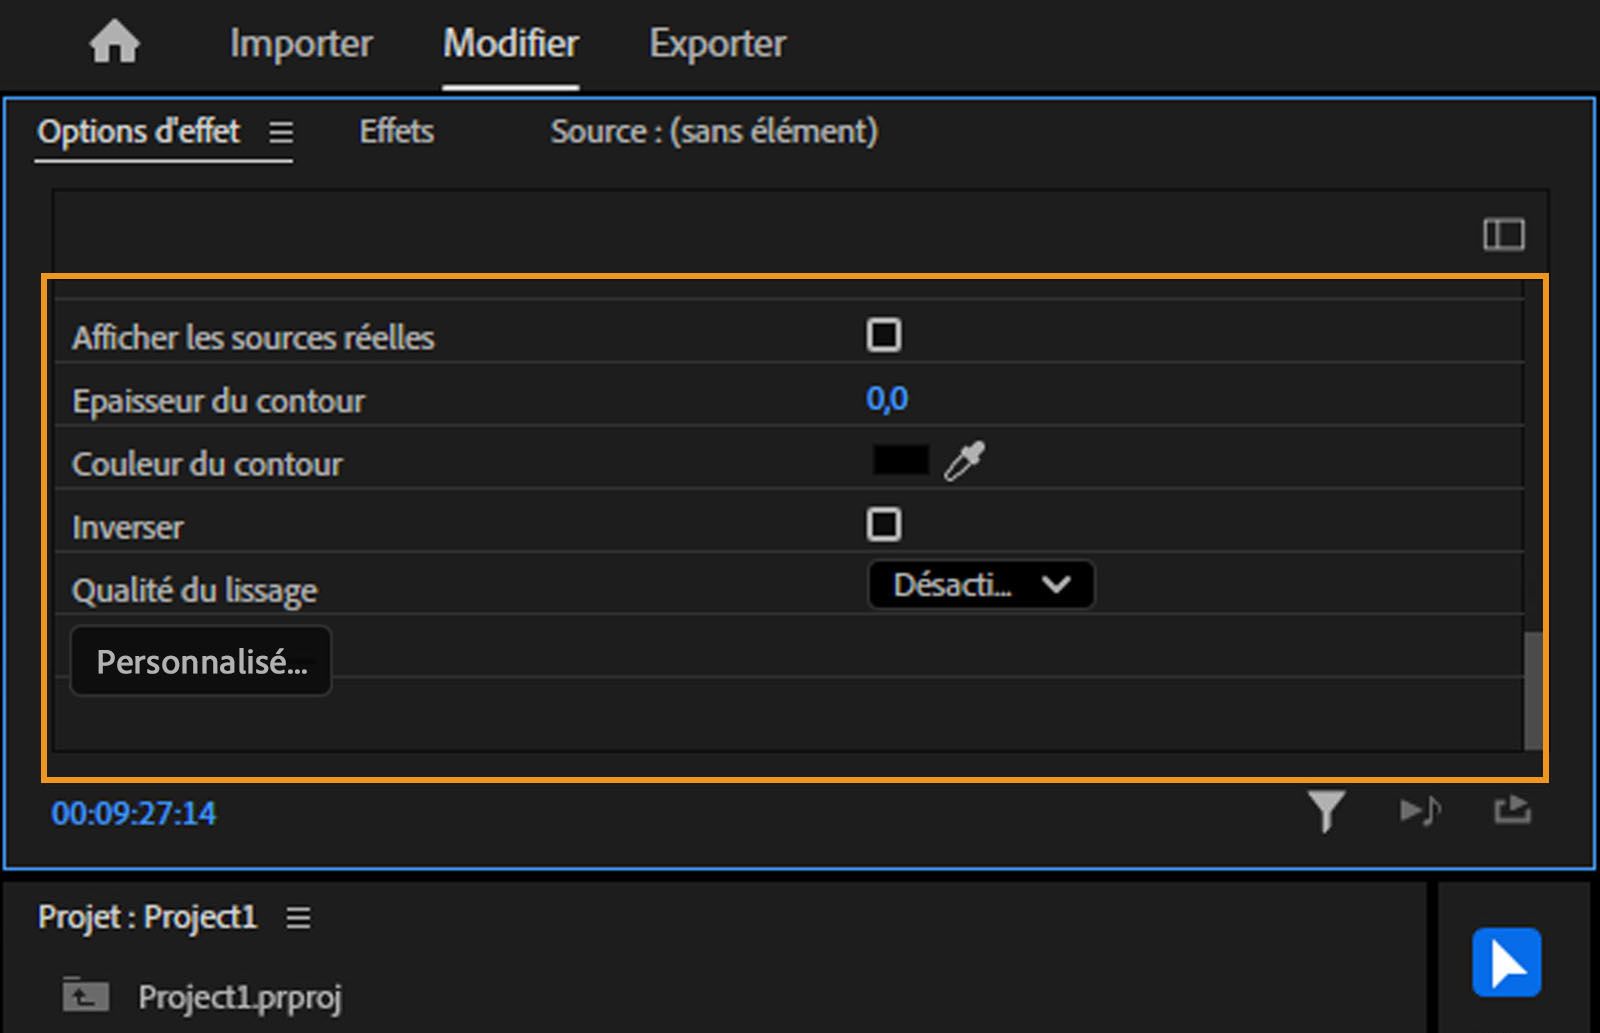Click the Project1.prproj file icon

coord(86,995)
